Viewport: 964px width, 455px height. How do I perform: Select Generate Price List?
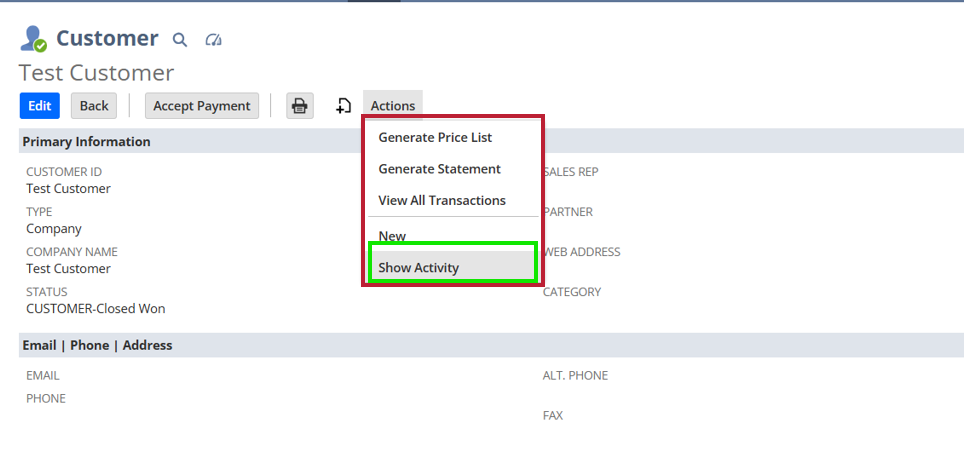coord(435,137)
